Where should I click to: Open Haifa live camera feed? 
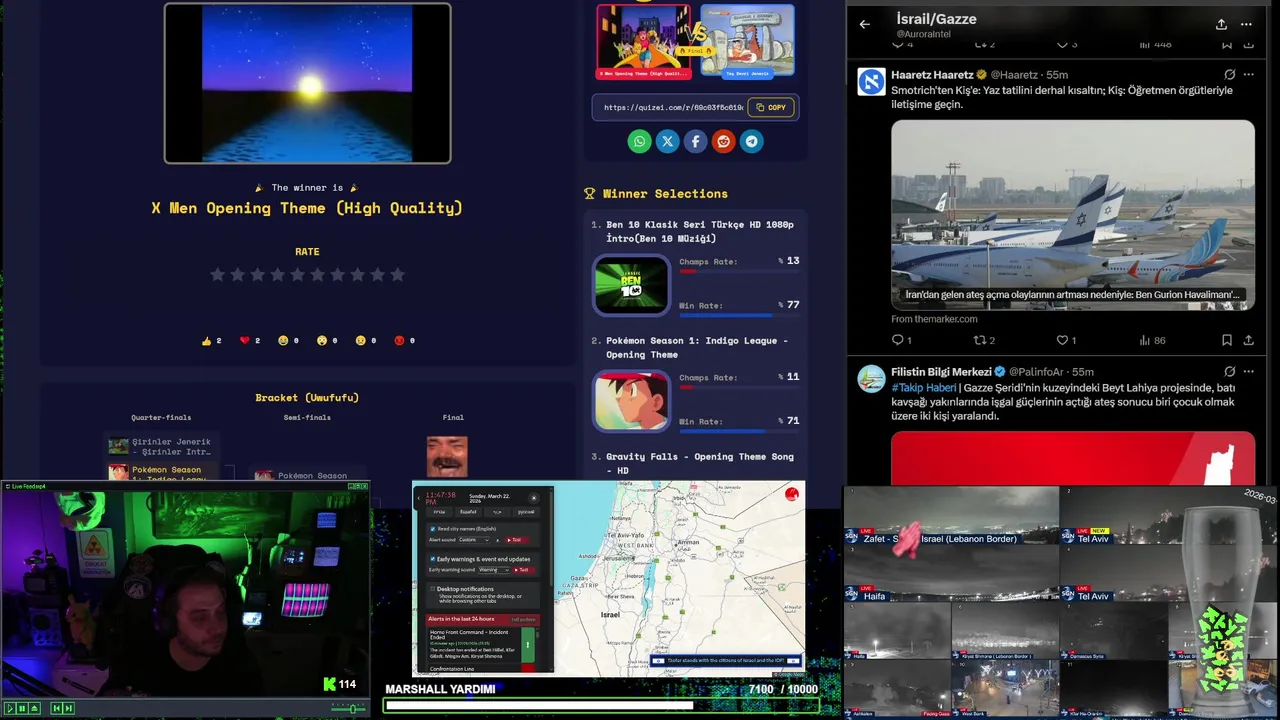(x=951, y=574)
